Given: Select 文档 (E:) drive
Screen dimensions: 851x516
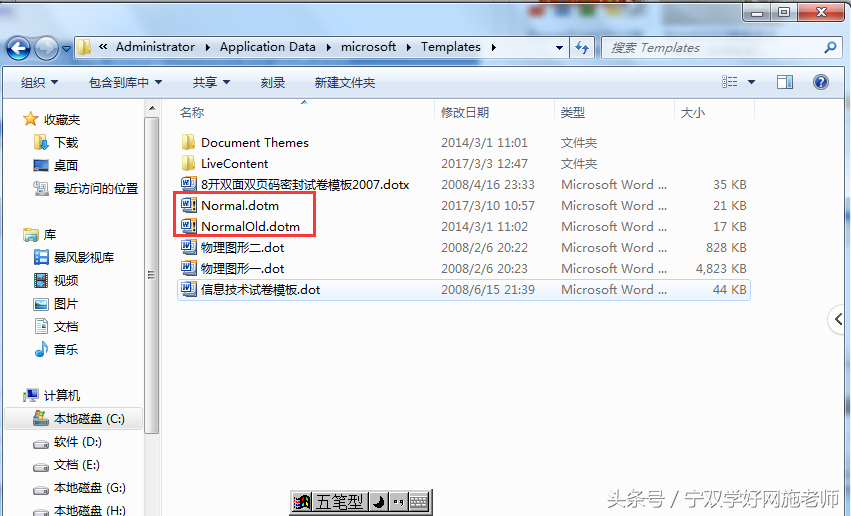Looking at the screenshot, I should (x=77, y=465).
